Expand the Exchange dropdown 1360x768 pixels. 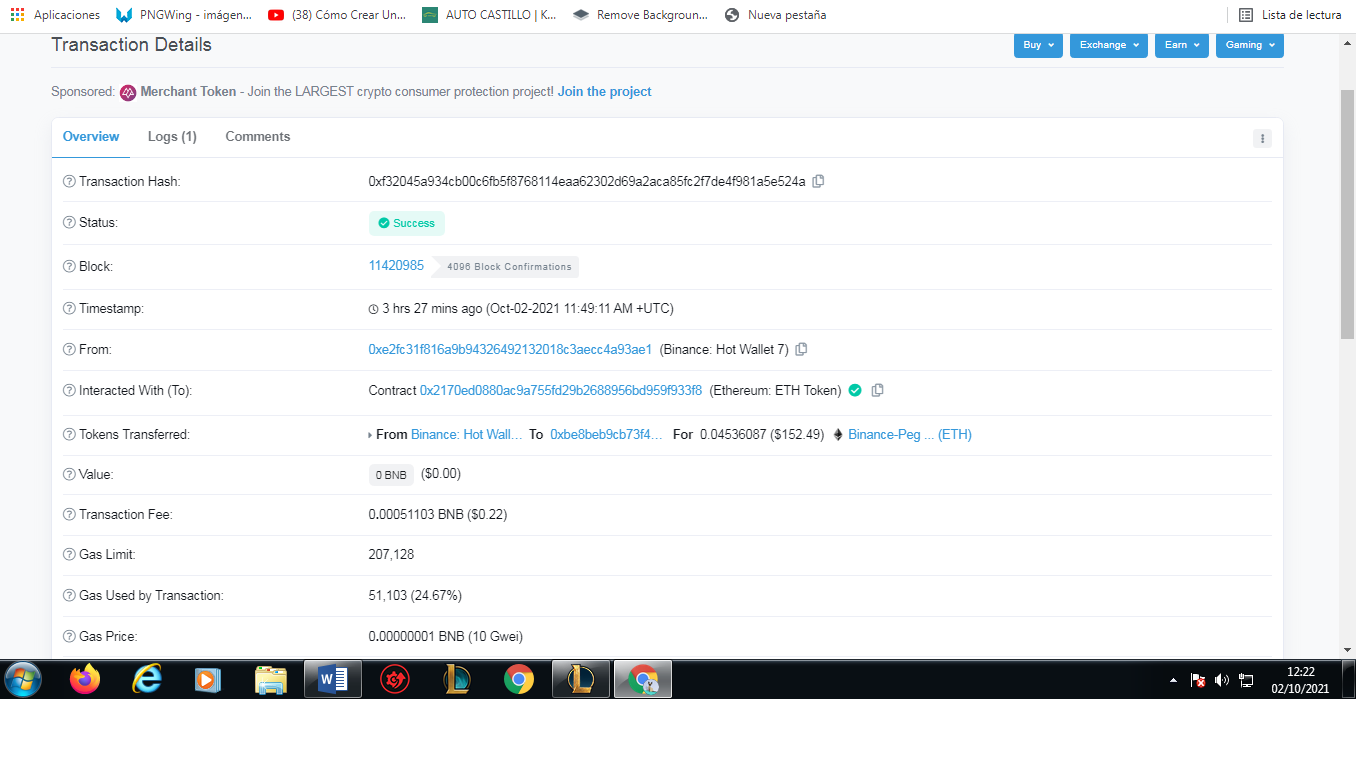(1109, 45)
